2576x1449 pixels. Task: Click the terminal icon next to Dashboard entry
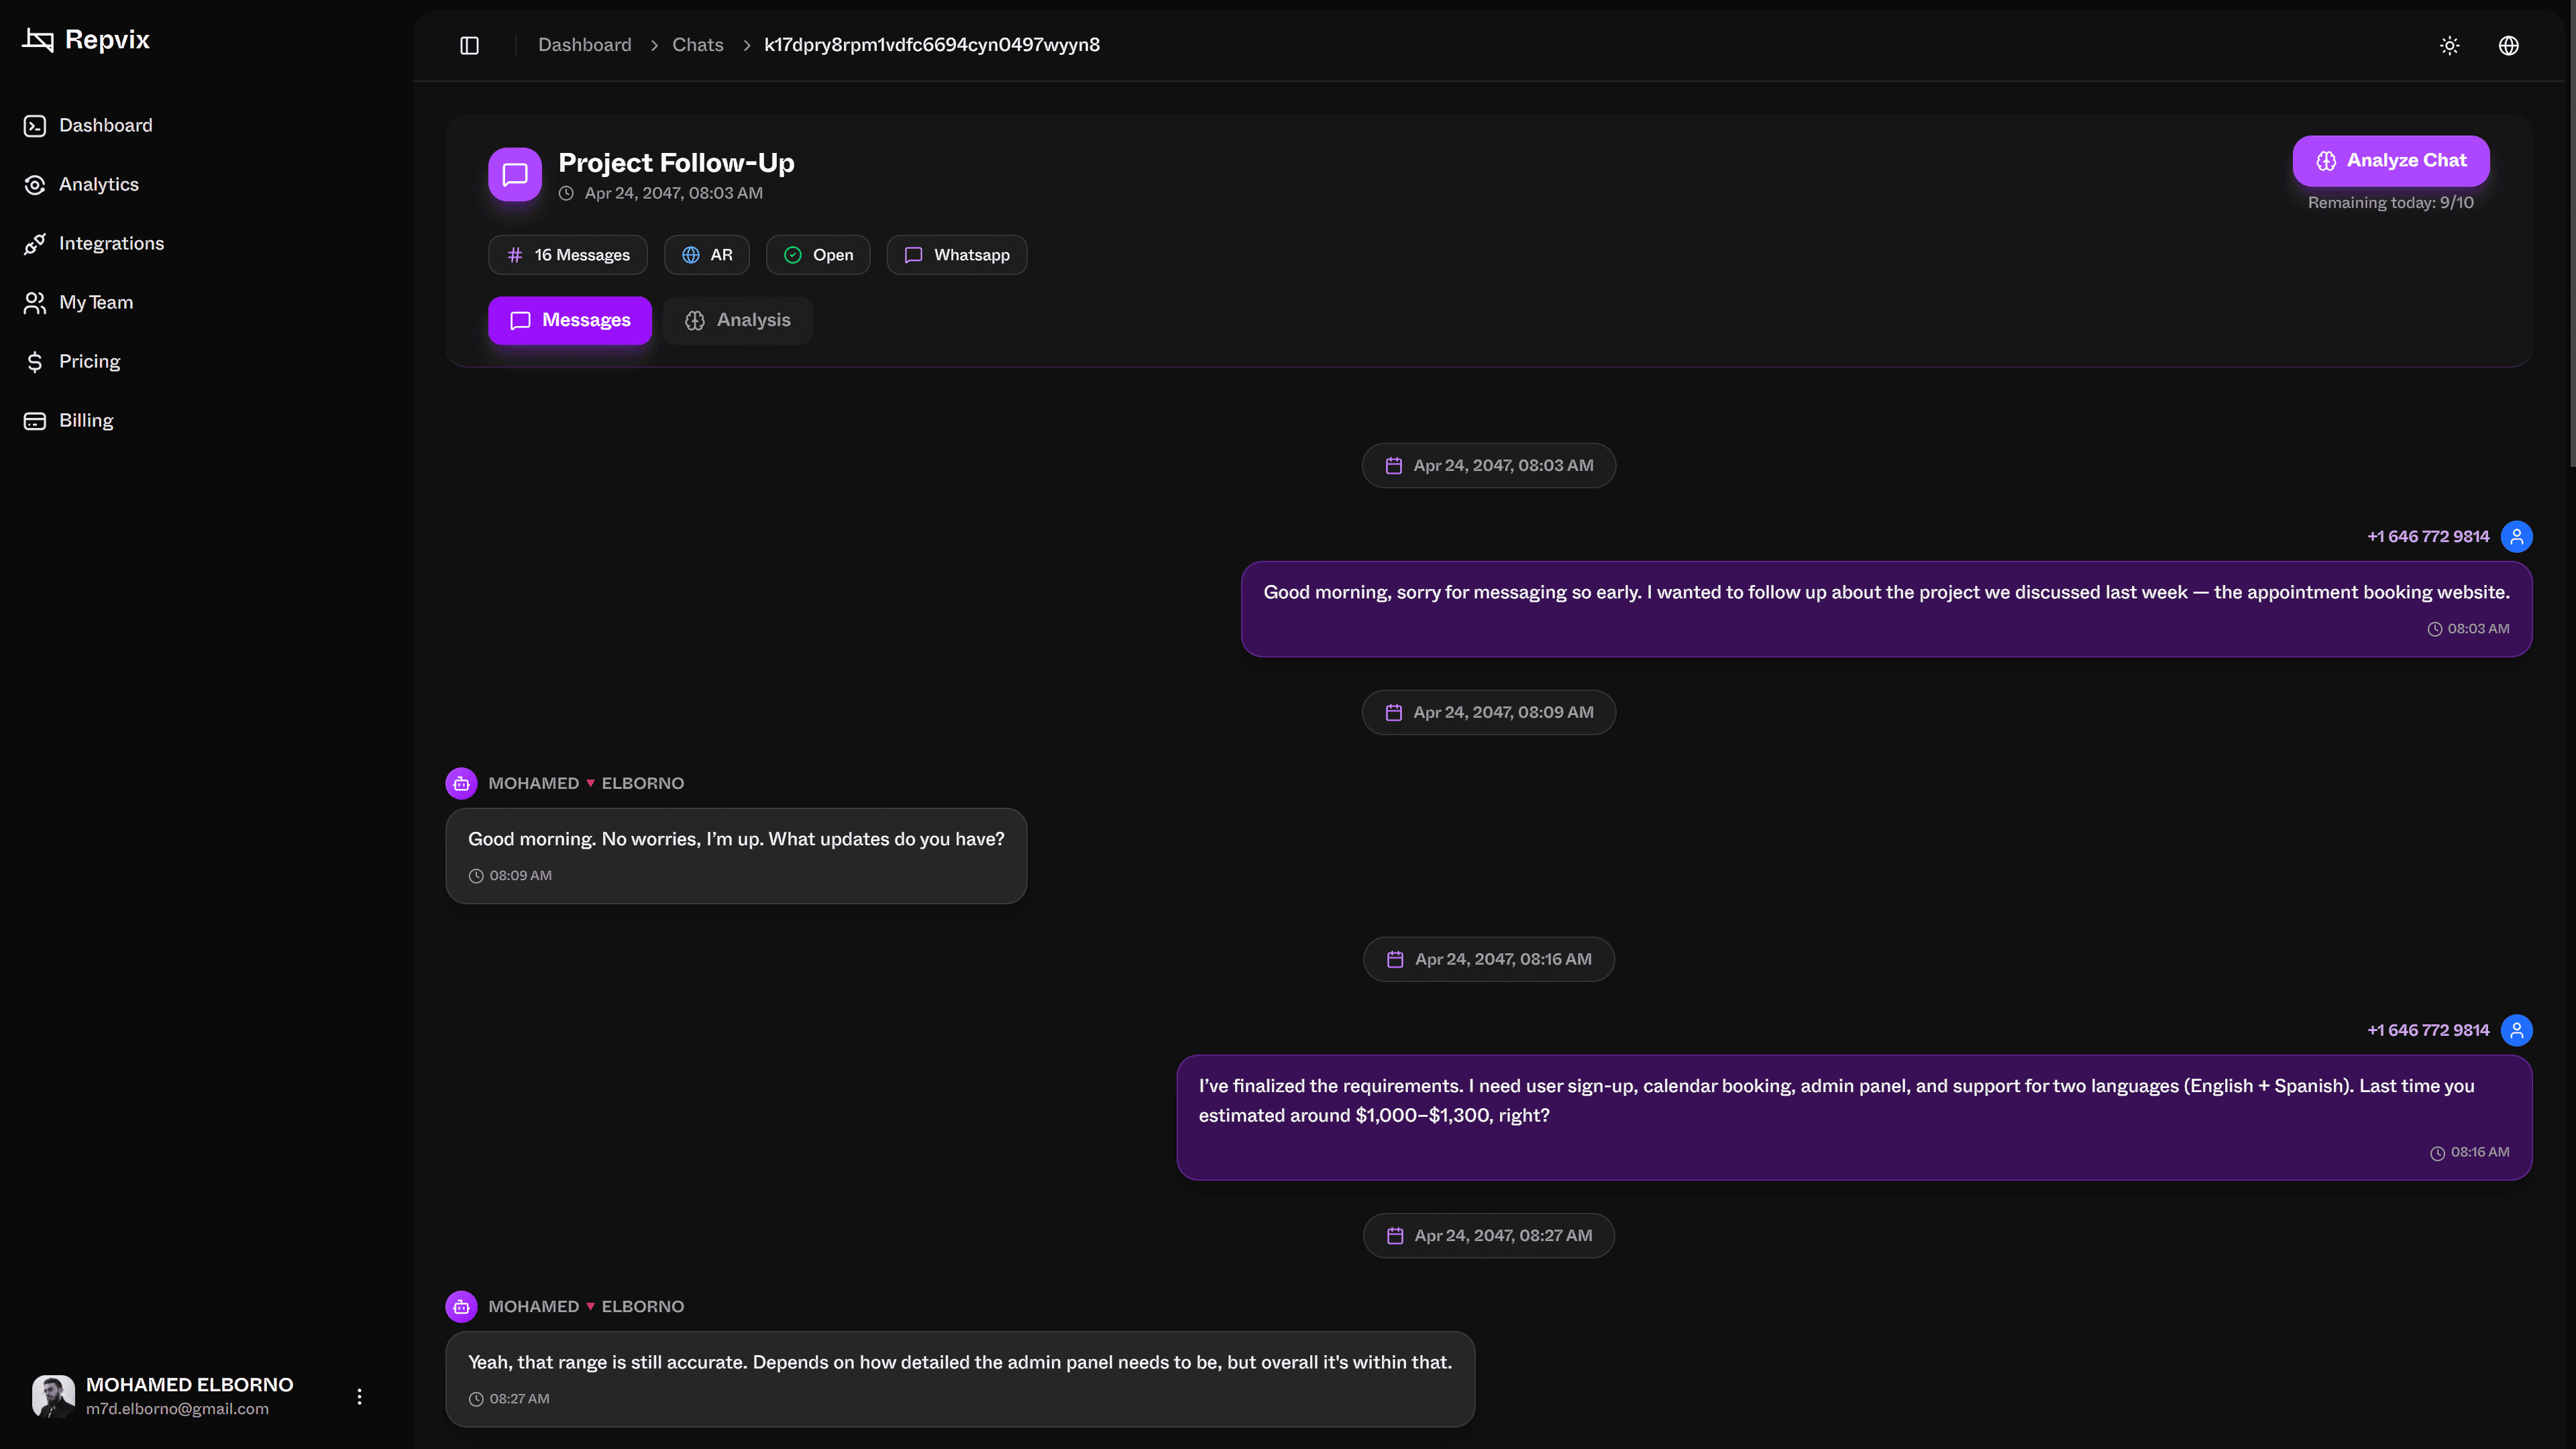coord(35,125)
